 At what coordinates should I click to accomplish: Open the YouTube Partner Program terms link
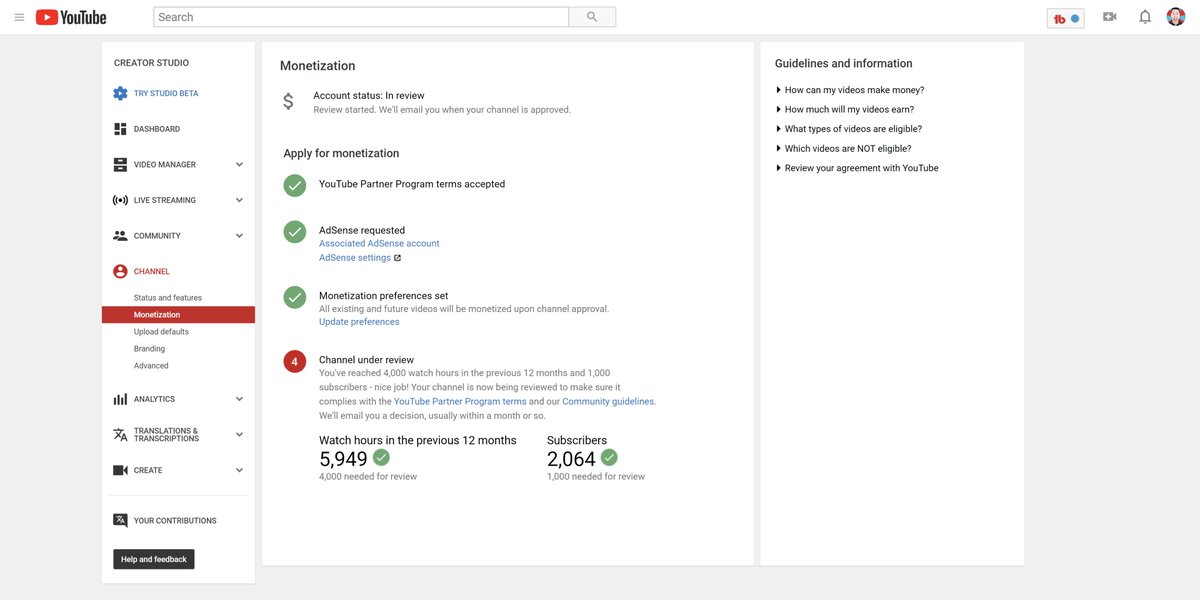[460, 401]
